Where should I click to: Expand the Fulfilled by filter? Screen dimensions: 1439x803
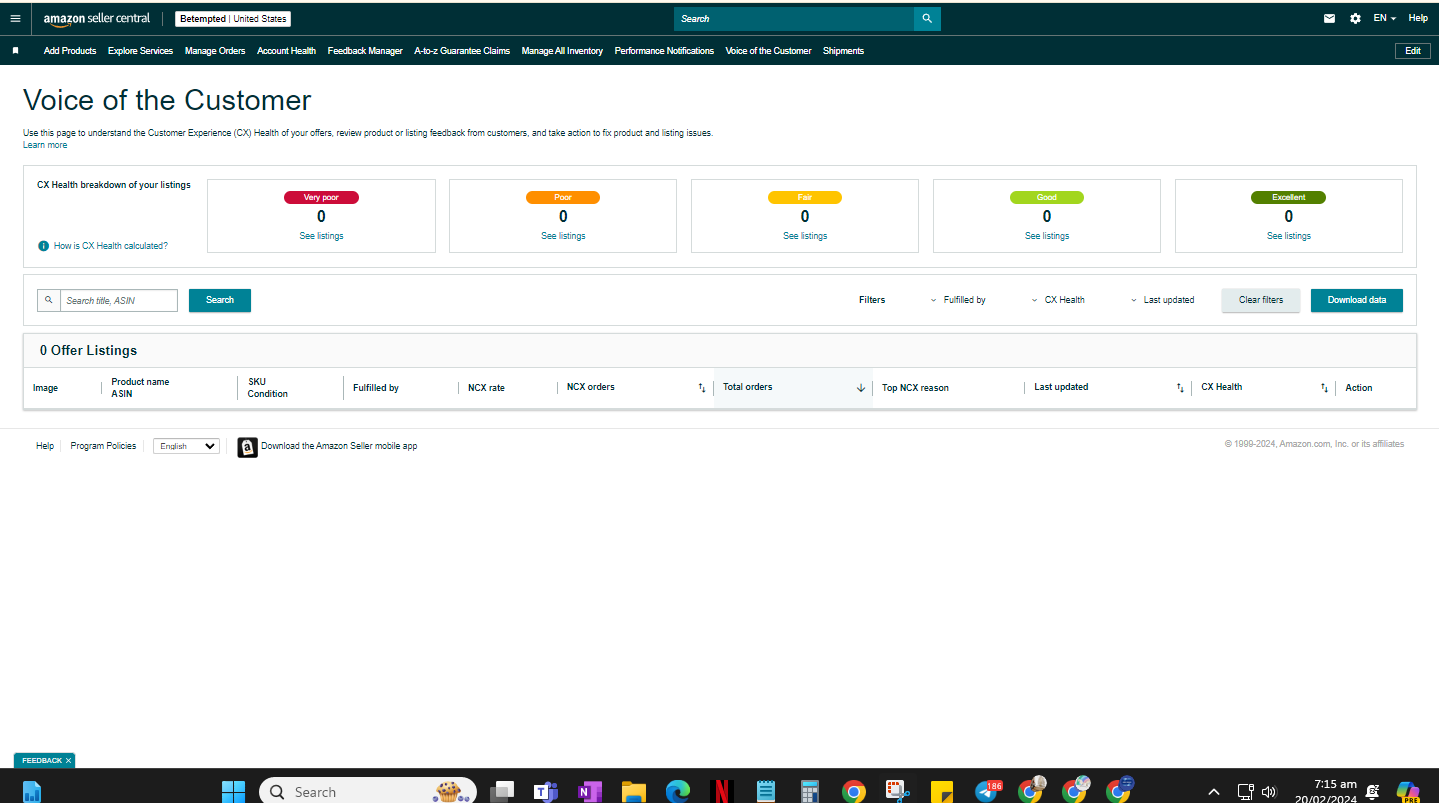point(957,300)
